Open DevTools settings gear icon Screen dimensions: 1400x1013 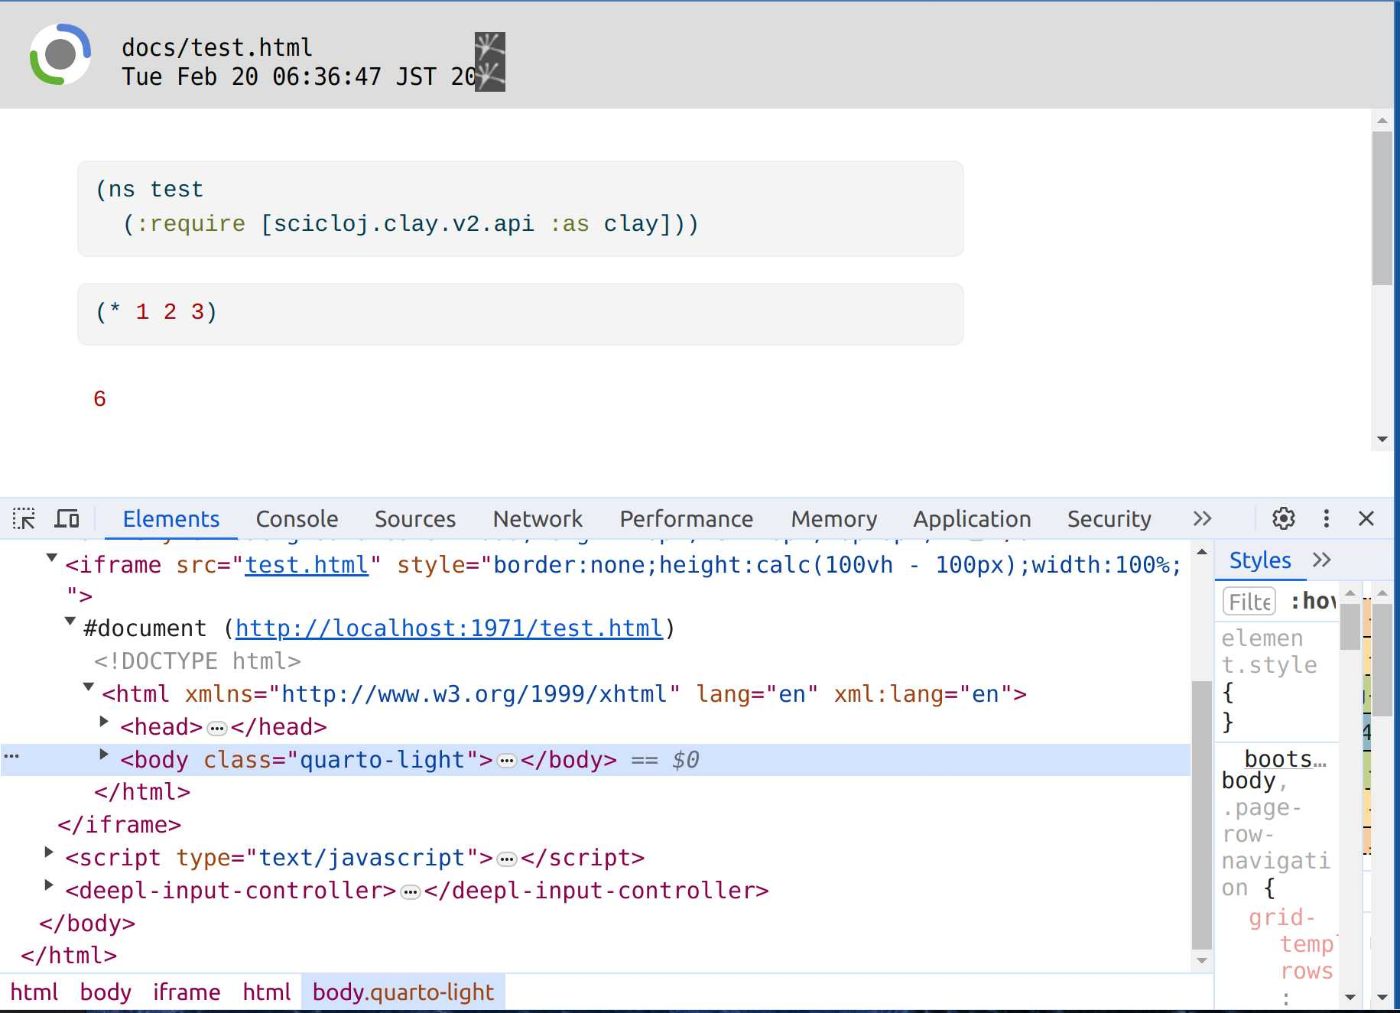pyautogui.click(x=1283, y=518)
